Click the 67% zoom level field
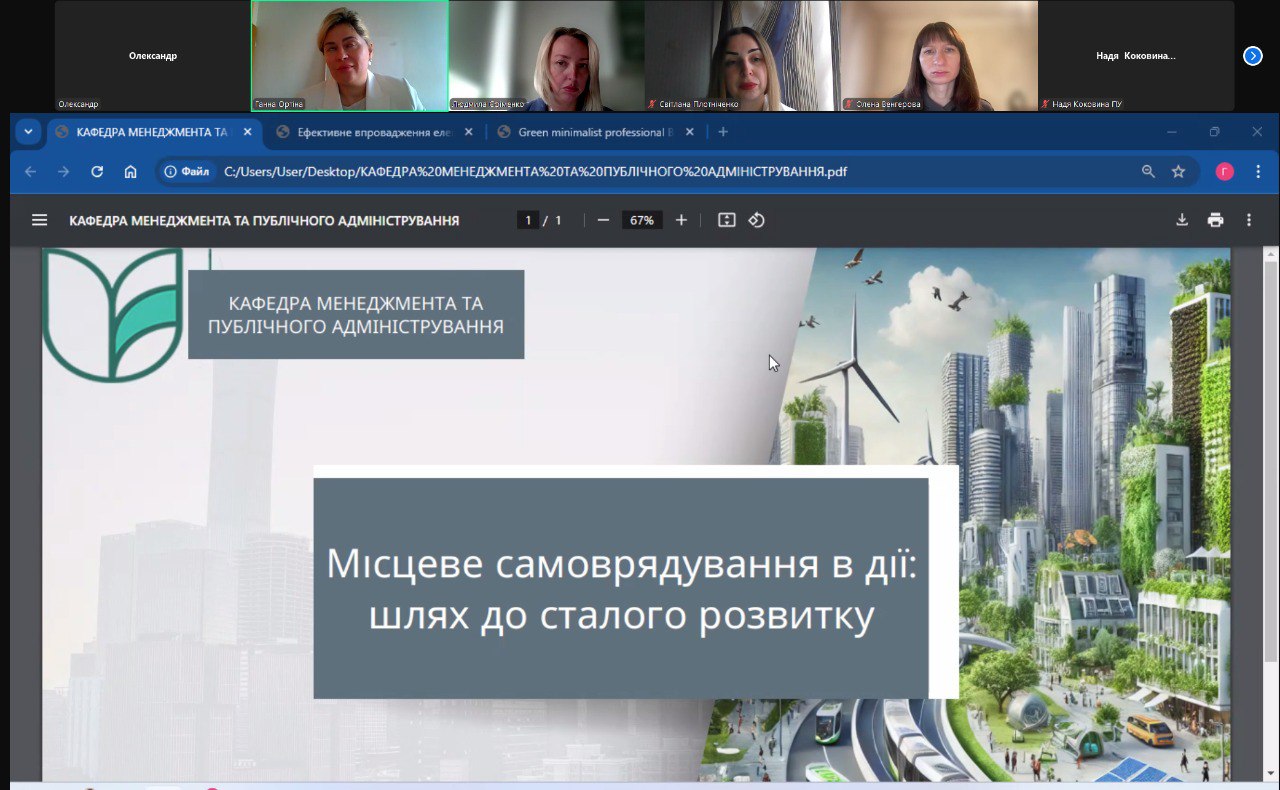Screen dimensions: 1280x790 642,220
